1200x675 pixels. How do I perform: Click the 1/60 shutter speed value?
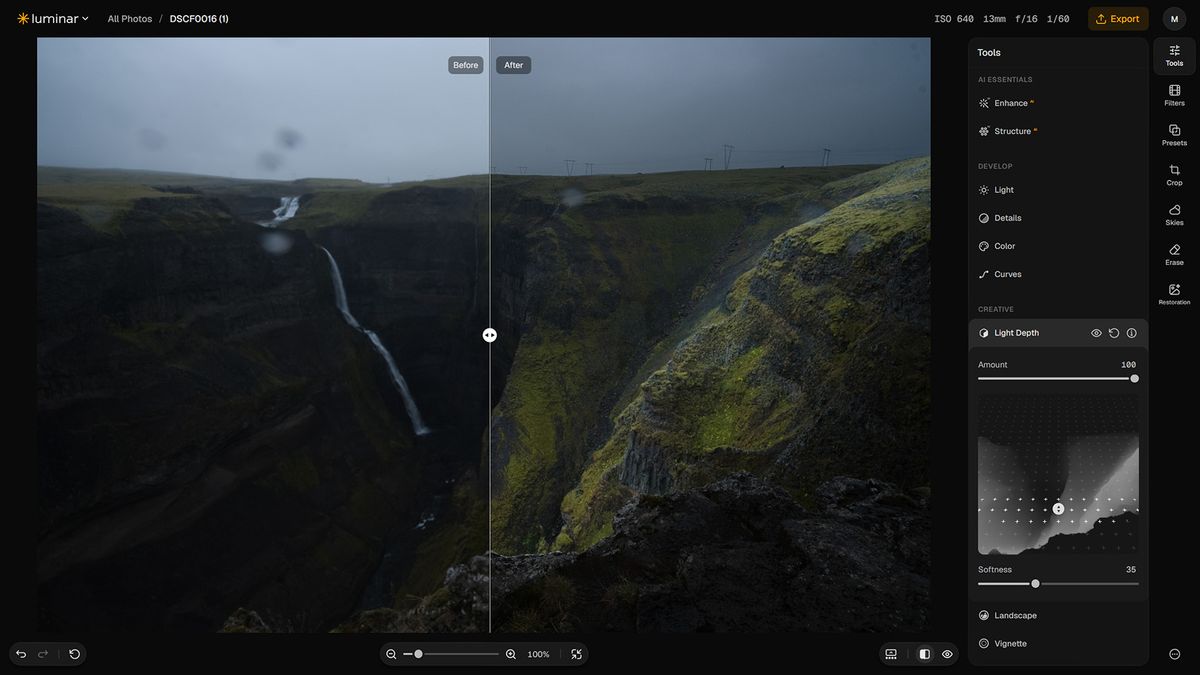coord(1058,19)
